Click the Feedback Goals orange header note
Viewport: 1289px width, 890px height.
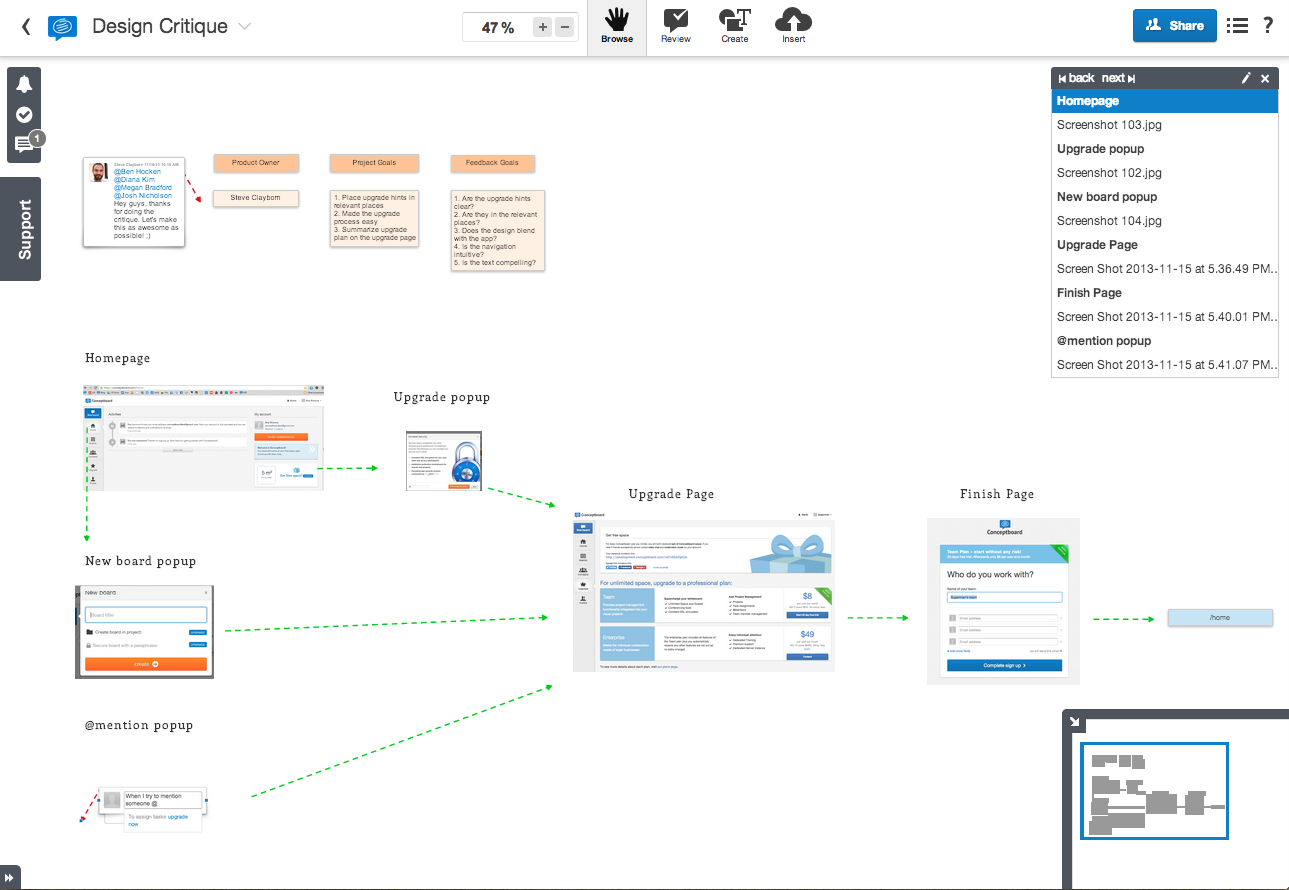[492, 163]
